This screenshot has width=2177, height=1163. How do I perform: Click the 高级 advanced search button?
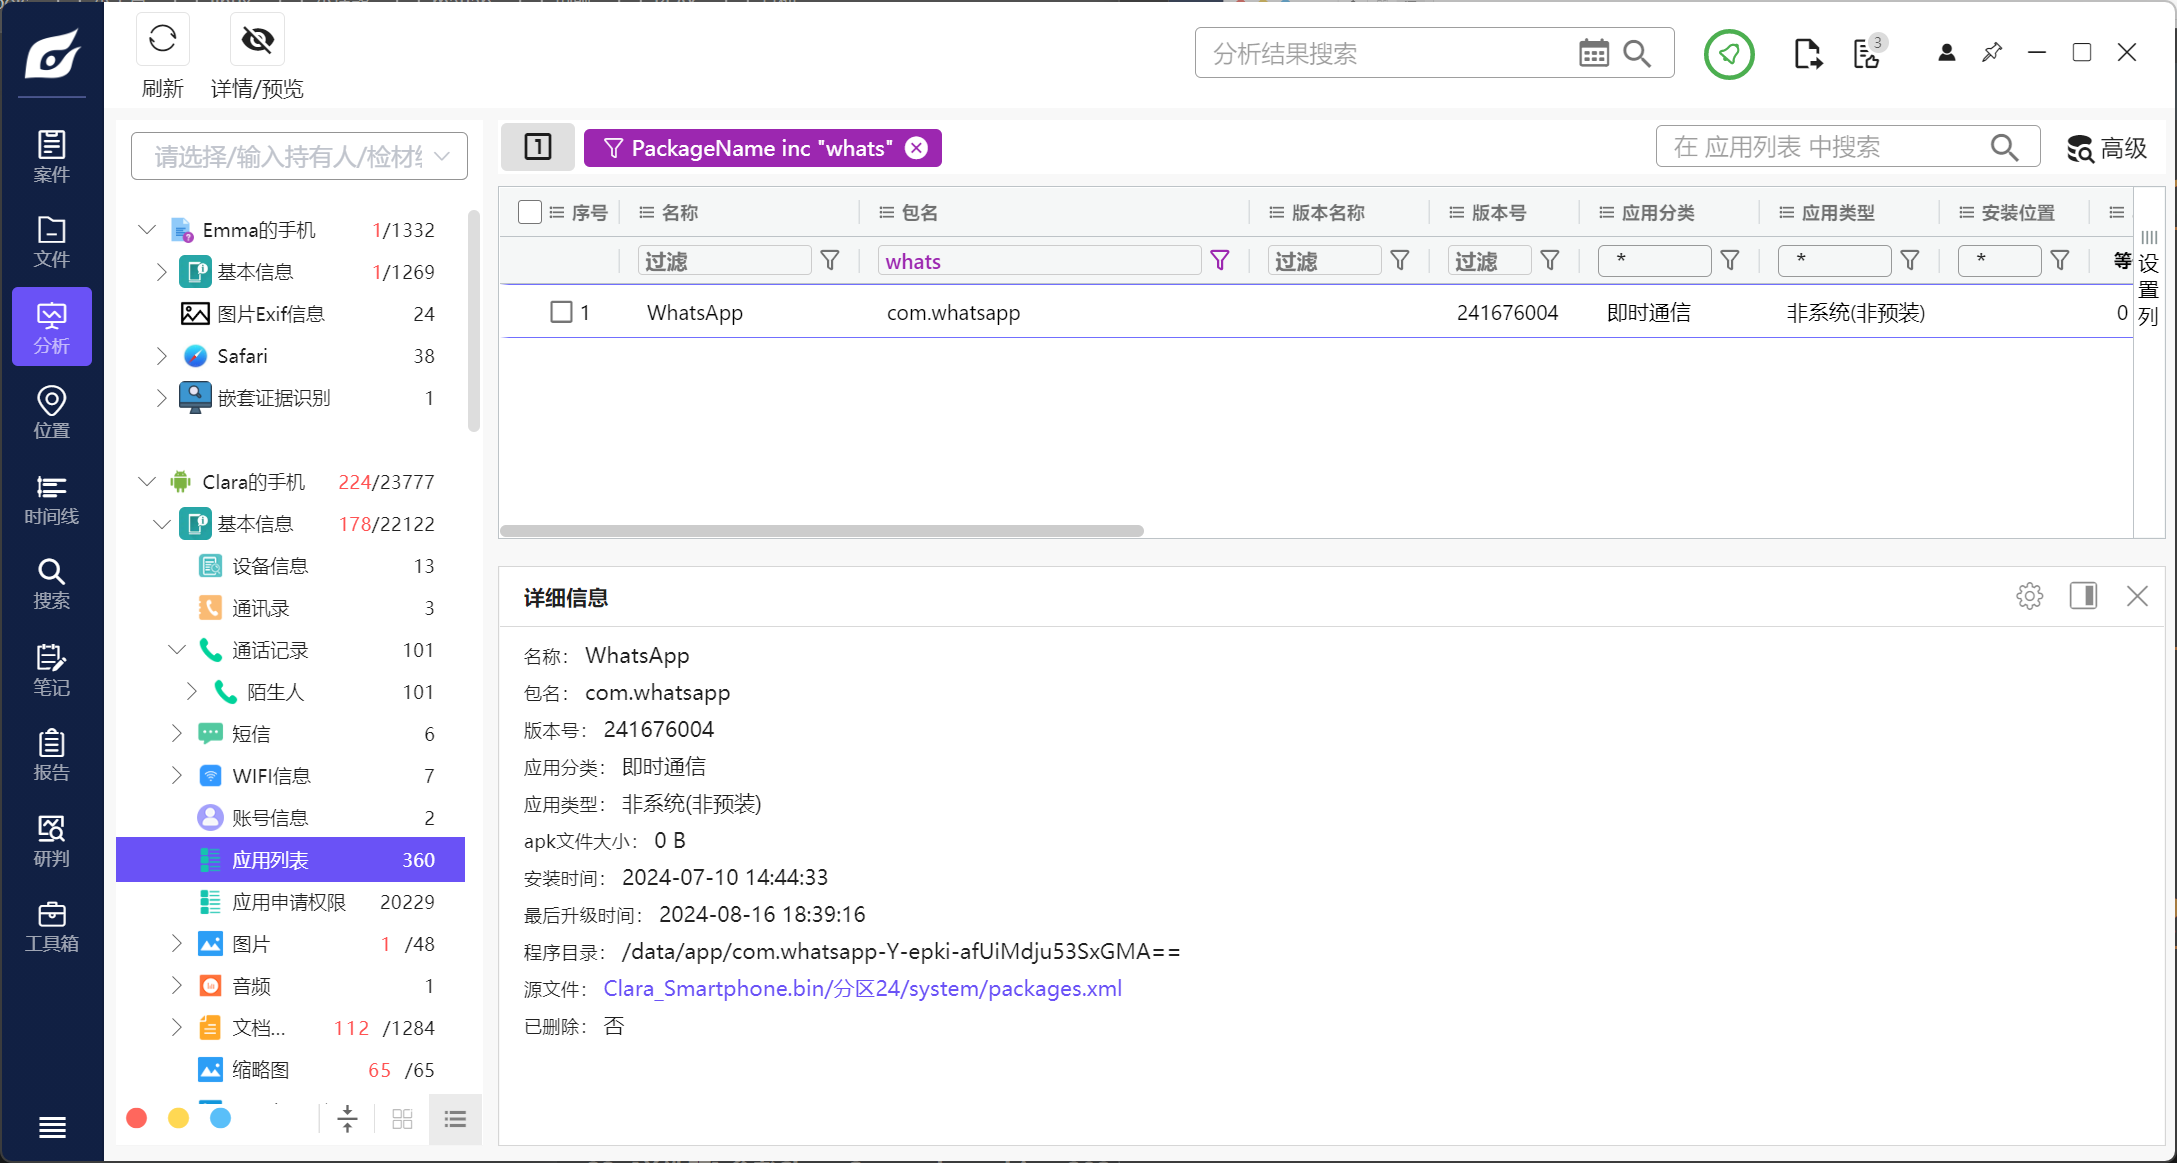coord(2107,148)
